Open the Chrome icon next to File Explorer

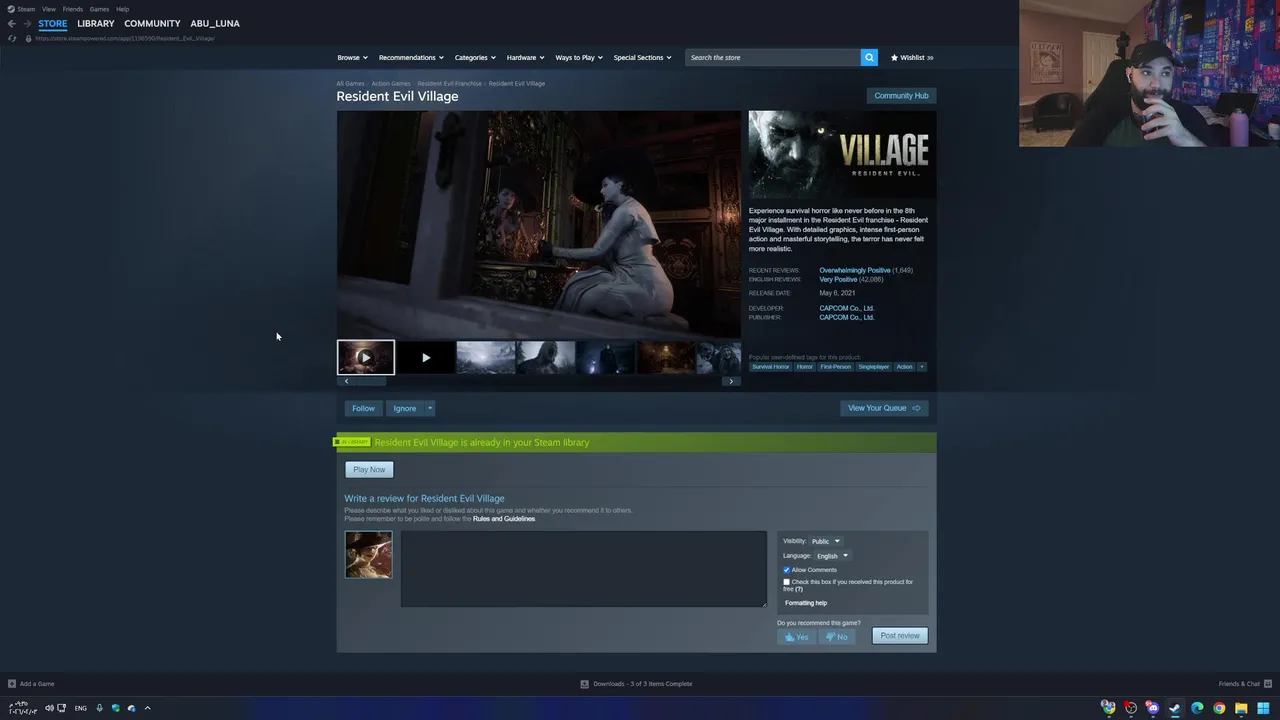(1219, 708)
